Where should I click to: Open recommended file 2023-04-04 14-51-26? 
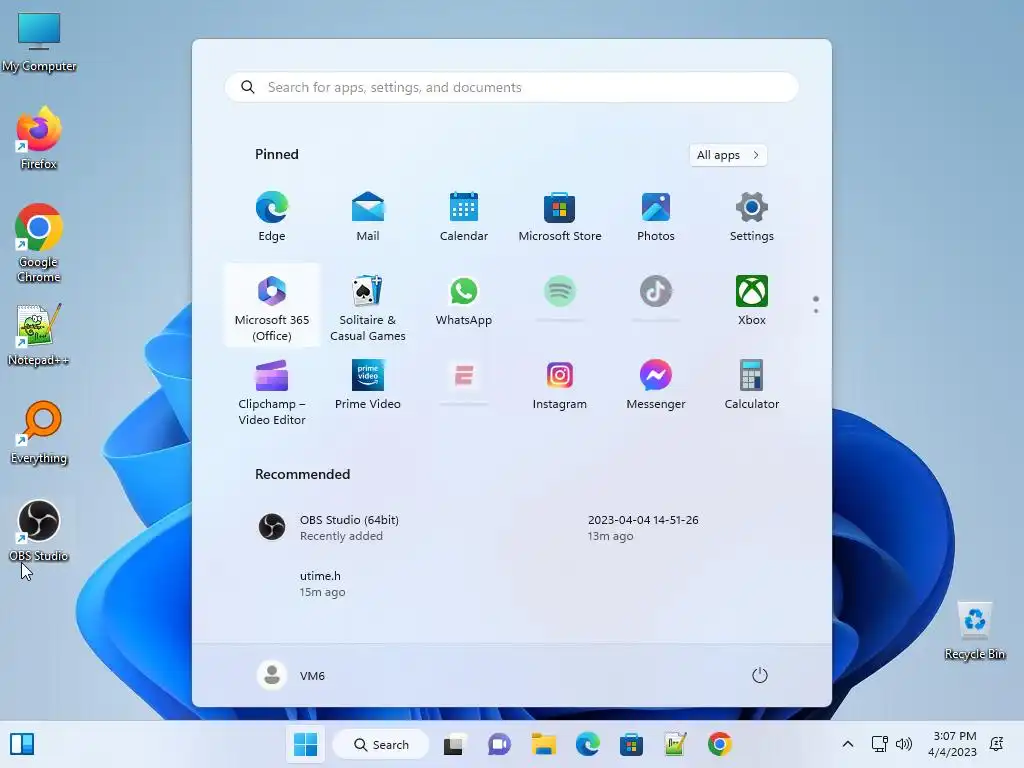pos(643,528)
